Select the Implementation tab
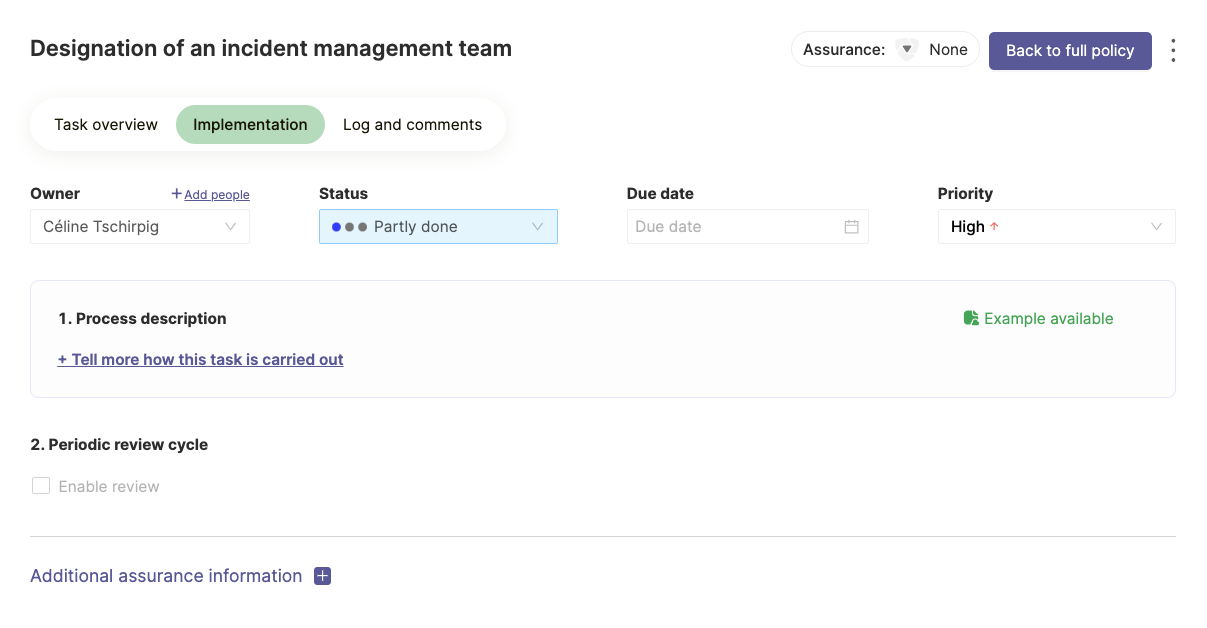The width and height of the screenshot is (1207, 628). tap(250, 125)
